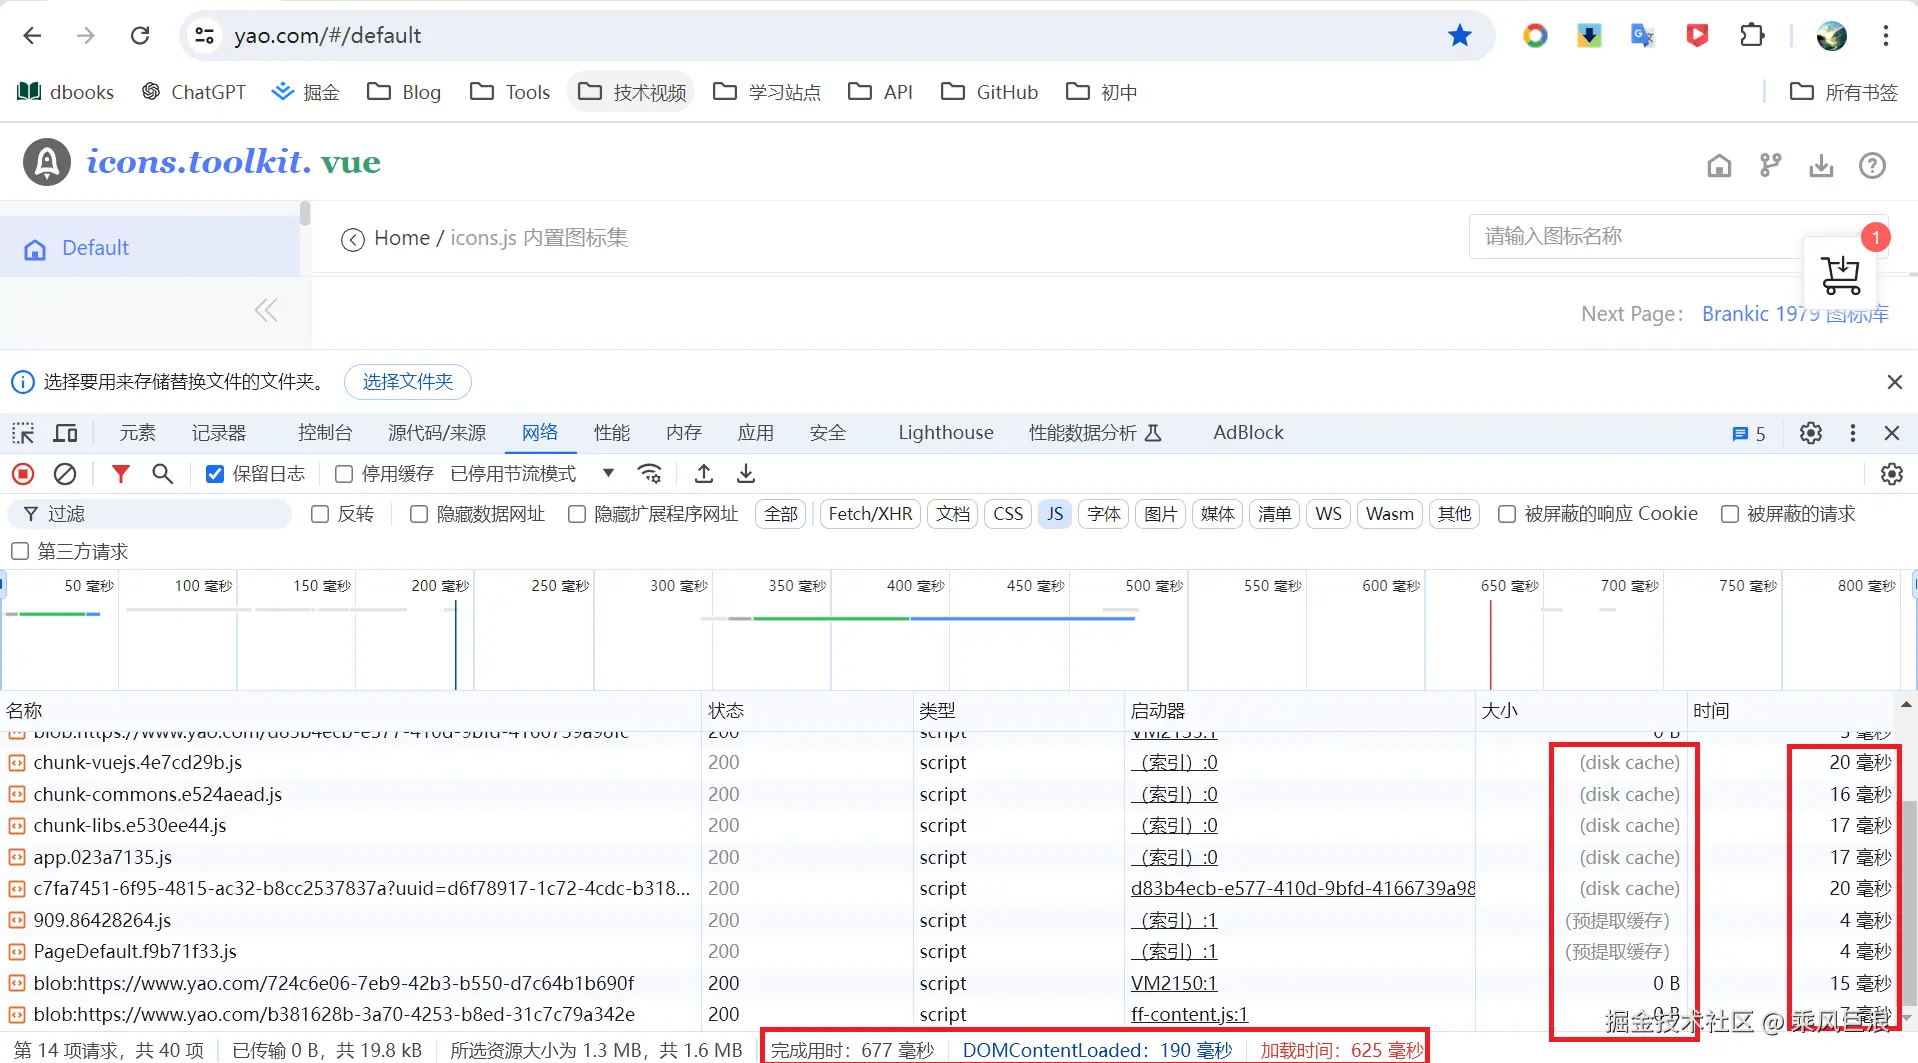1918x1063 pixels.
Task: Open network settings gear icon
Action: [1891, 474]
